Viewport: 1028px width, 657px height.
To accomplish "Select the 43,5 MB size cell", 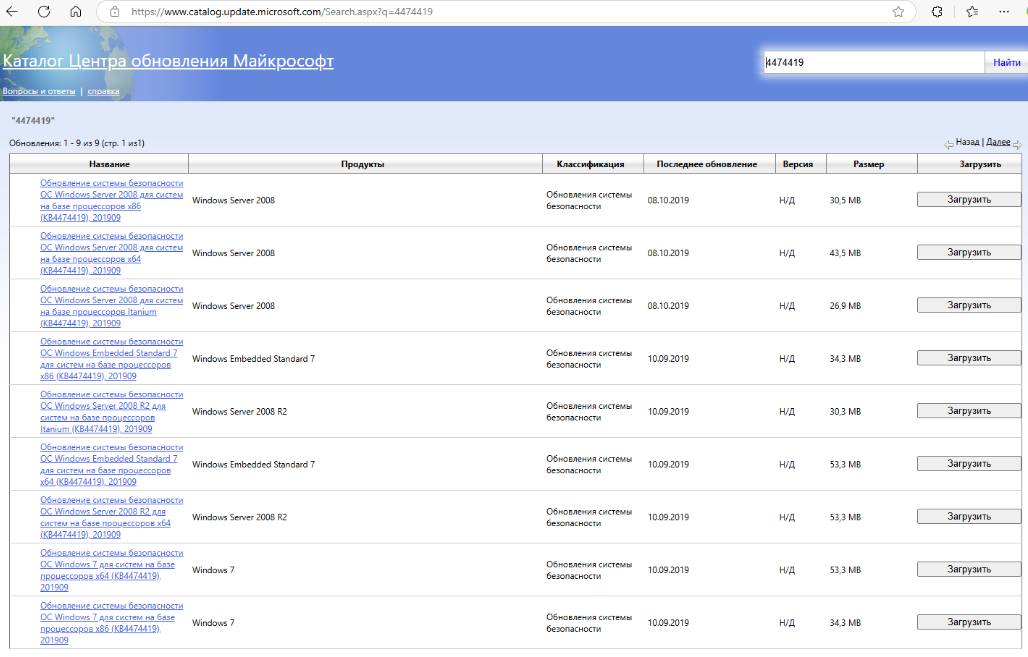I will coord(845,253).
